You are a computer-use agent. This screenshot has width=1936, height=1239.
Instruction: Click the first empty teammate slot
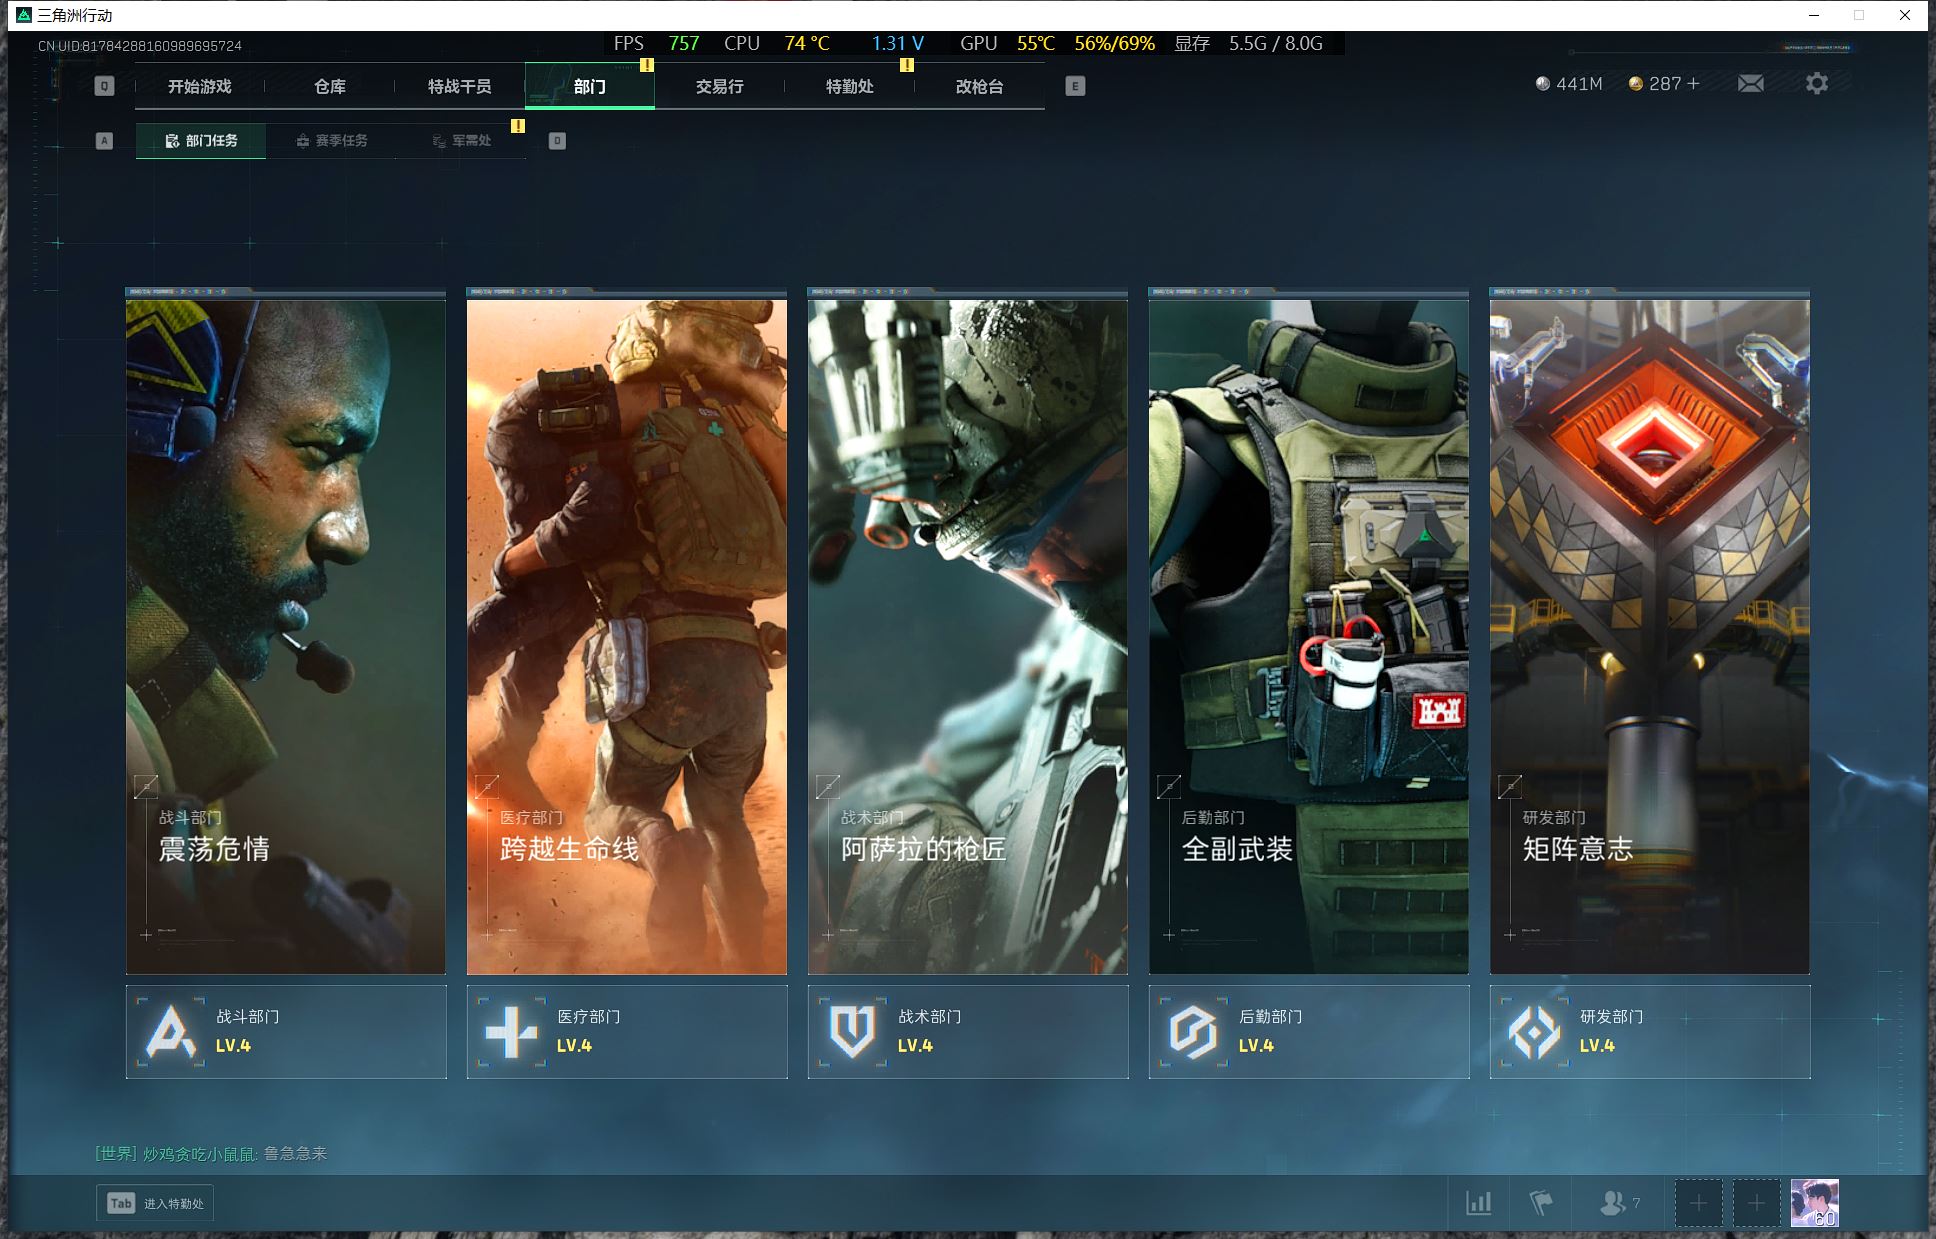click(1698, 1203)
